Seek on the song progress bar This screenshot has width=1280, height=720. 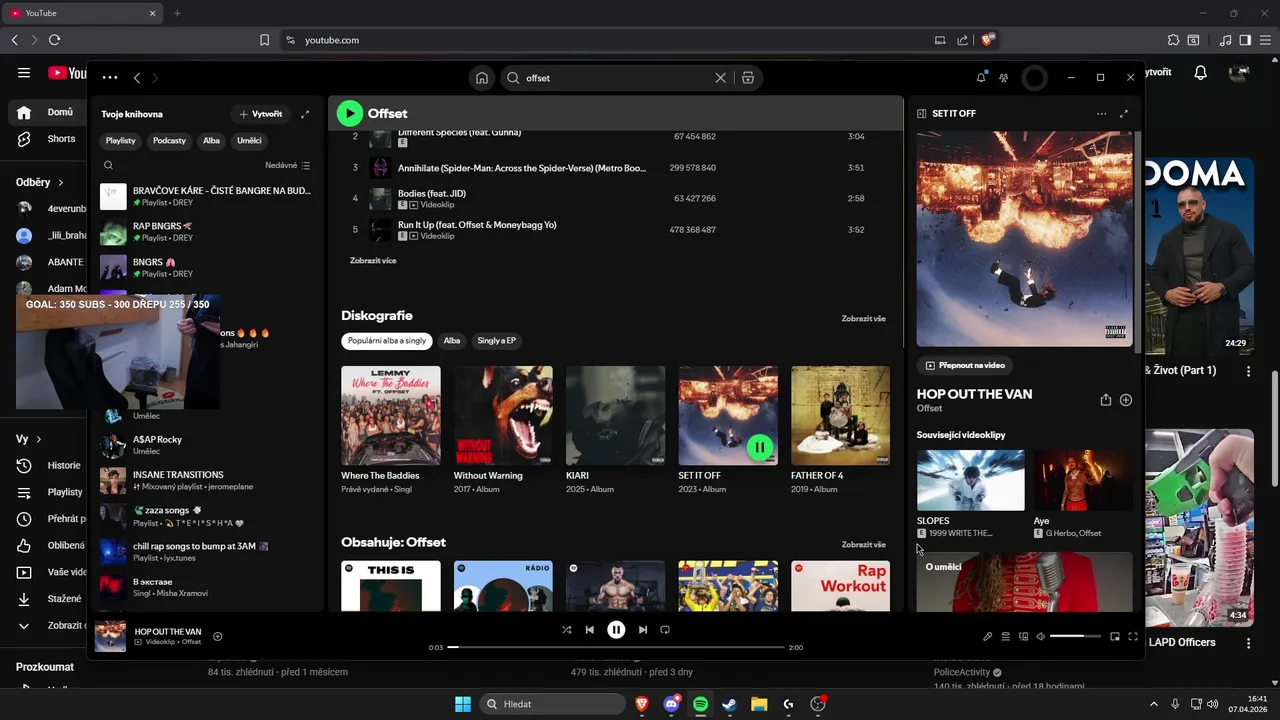pos(616,647)
